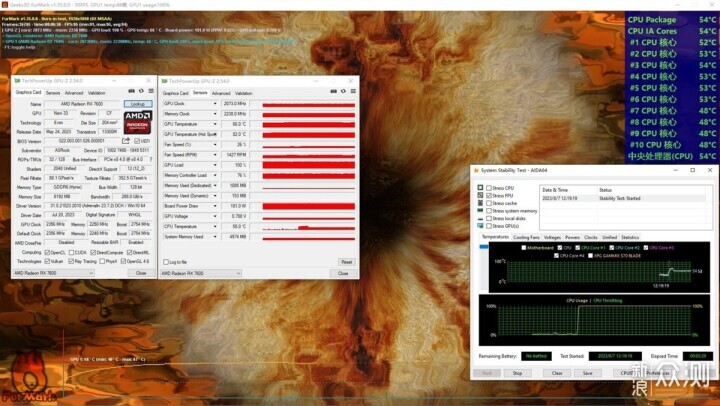Open GPU Voltage sensor dropdown arrow
The height and width of the screenshot is (406, 720).
tap(215, 216)
